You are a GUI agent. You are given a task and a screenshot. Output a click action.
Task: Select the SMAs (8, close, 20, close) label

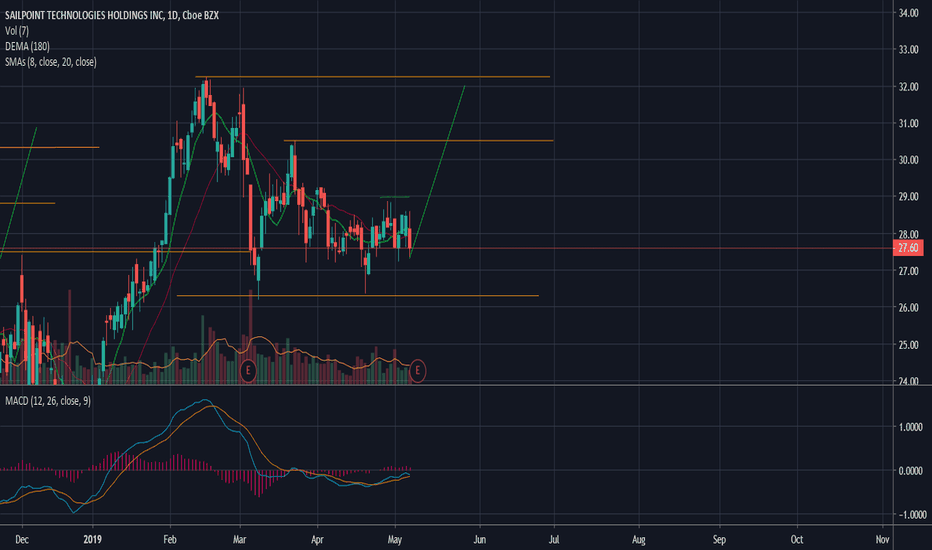coord(51,62)
